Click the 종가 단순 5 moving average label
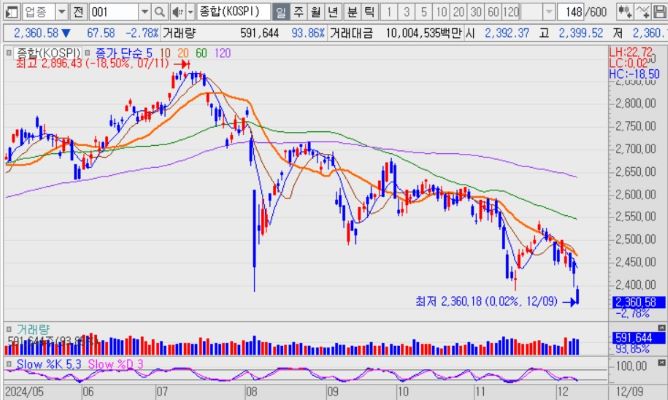Screen dimensions: 668x400 click(x=124, y=53)
